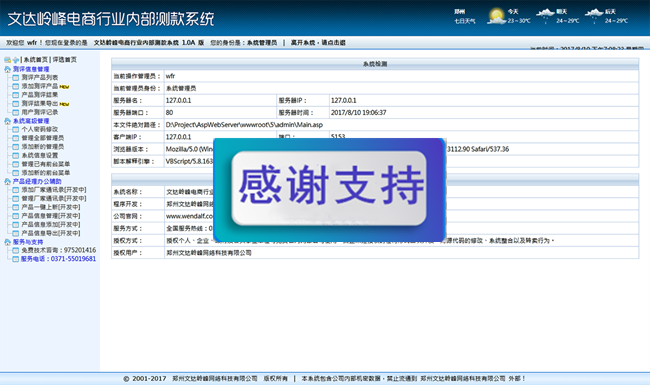
Task: Collapse the 服务与支持 tree section
Action: click(x=7, y=242)
